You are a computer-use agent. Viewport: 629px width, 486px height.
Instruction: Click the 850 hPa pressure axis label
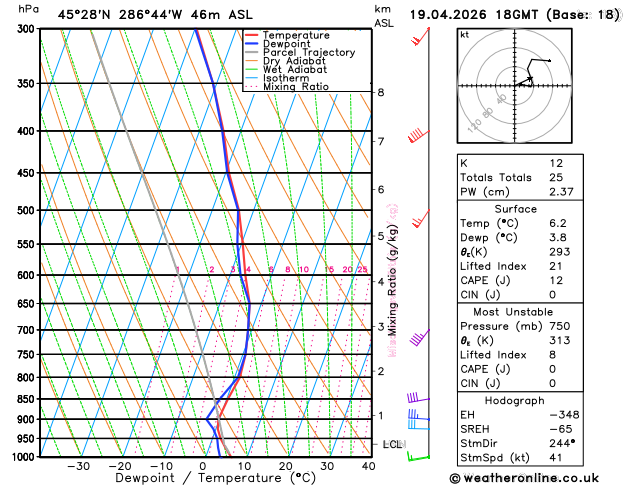pyautogui.click(x=26, y=399)
